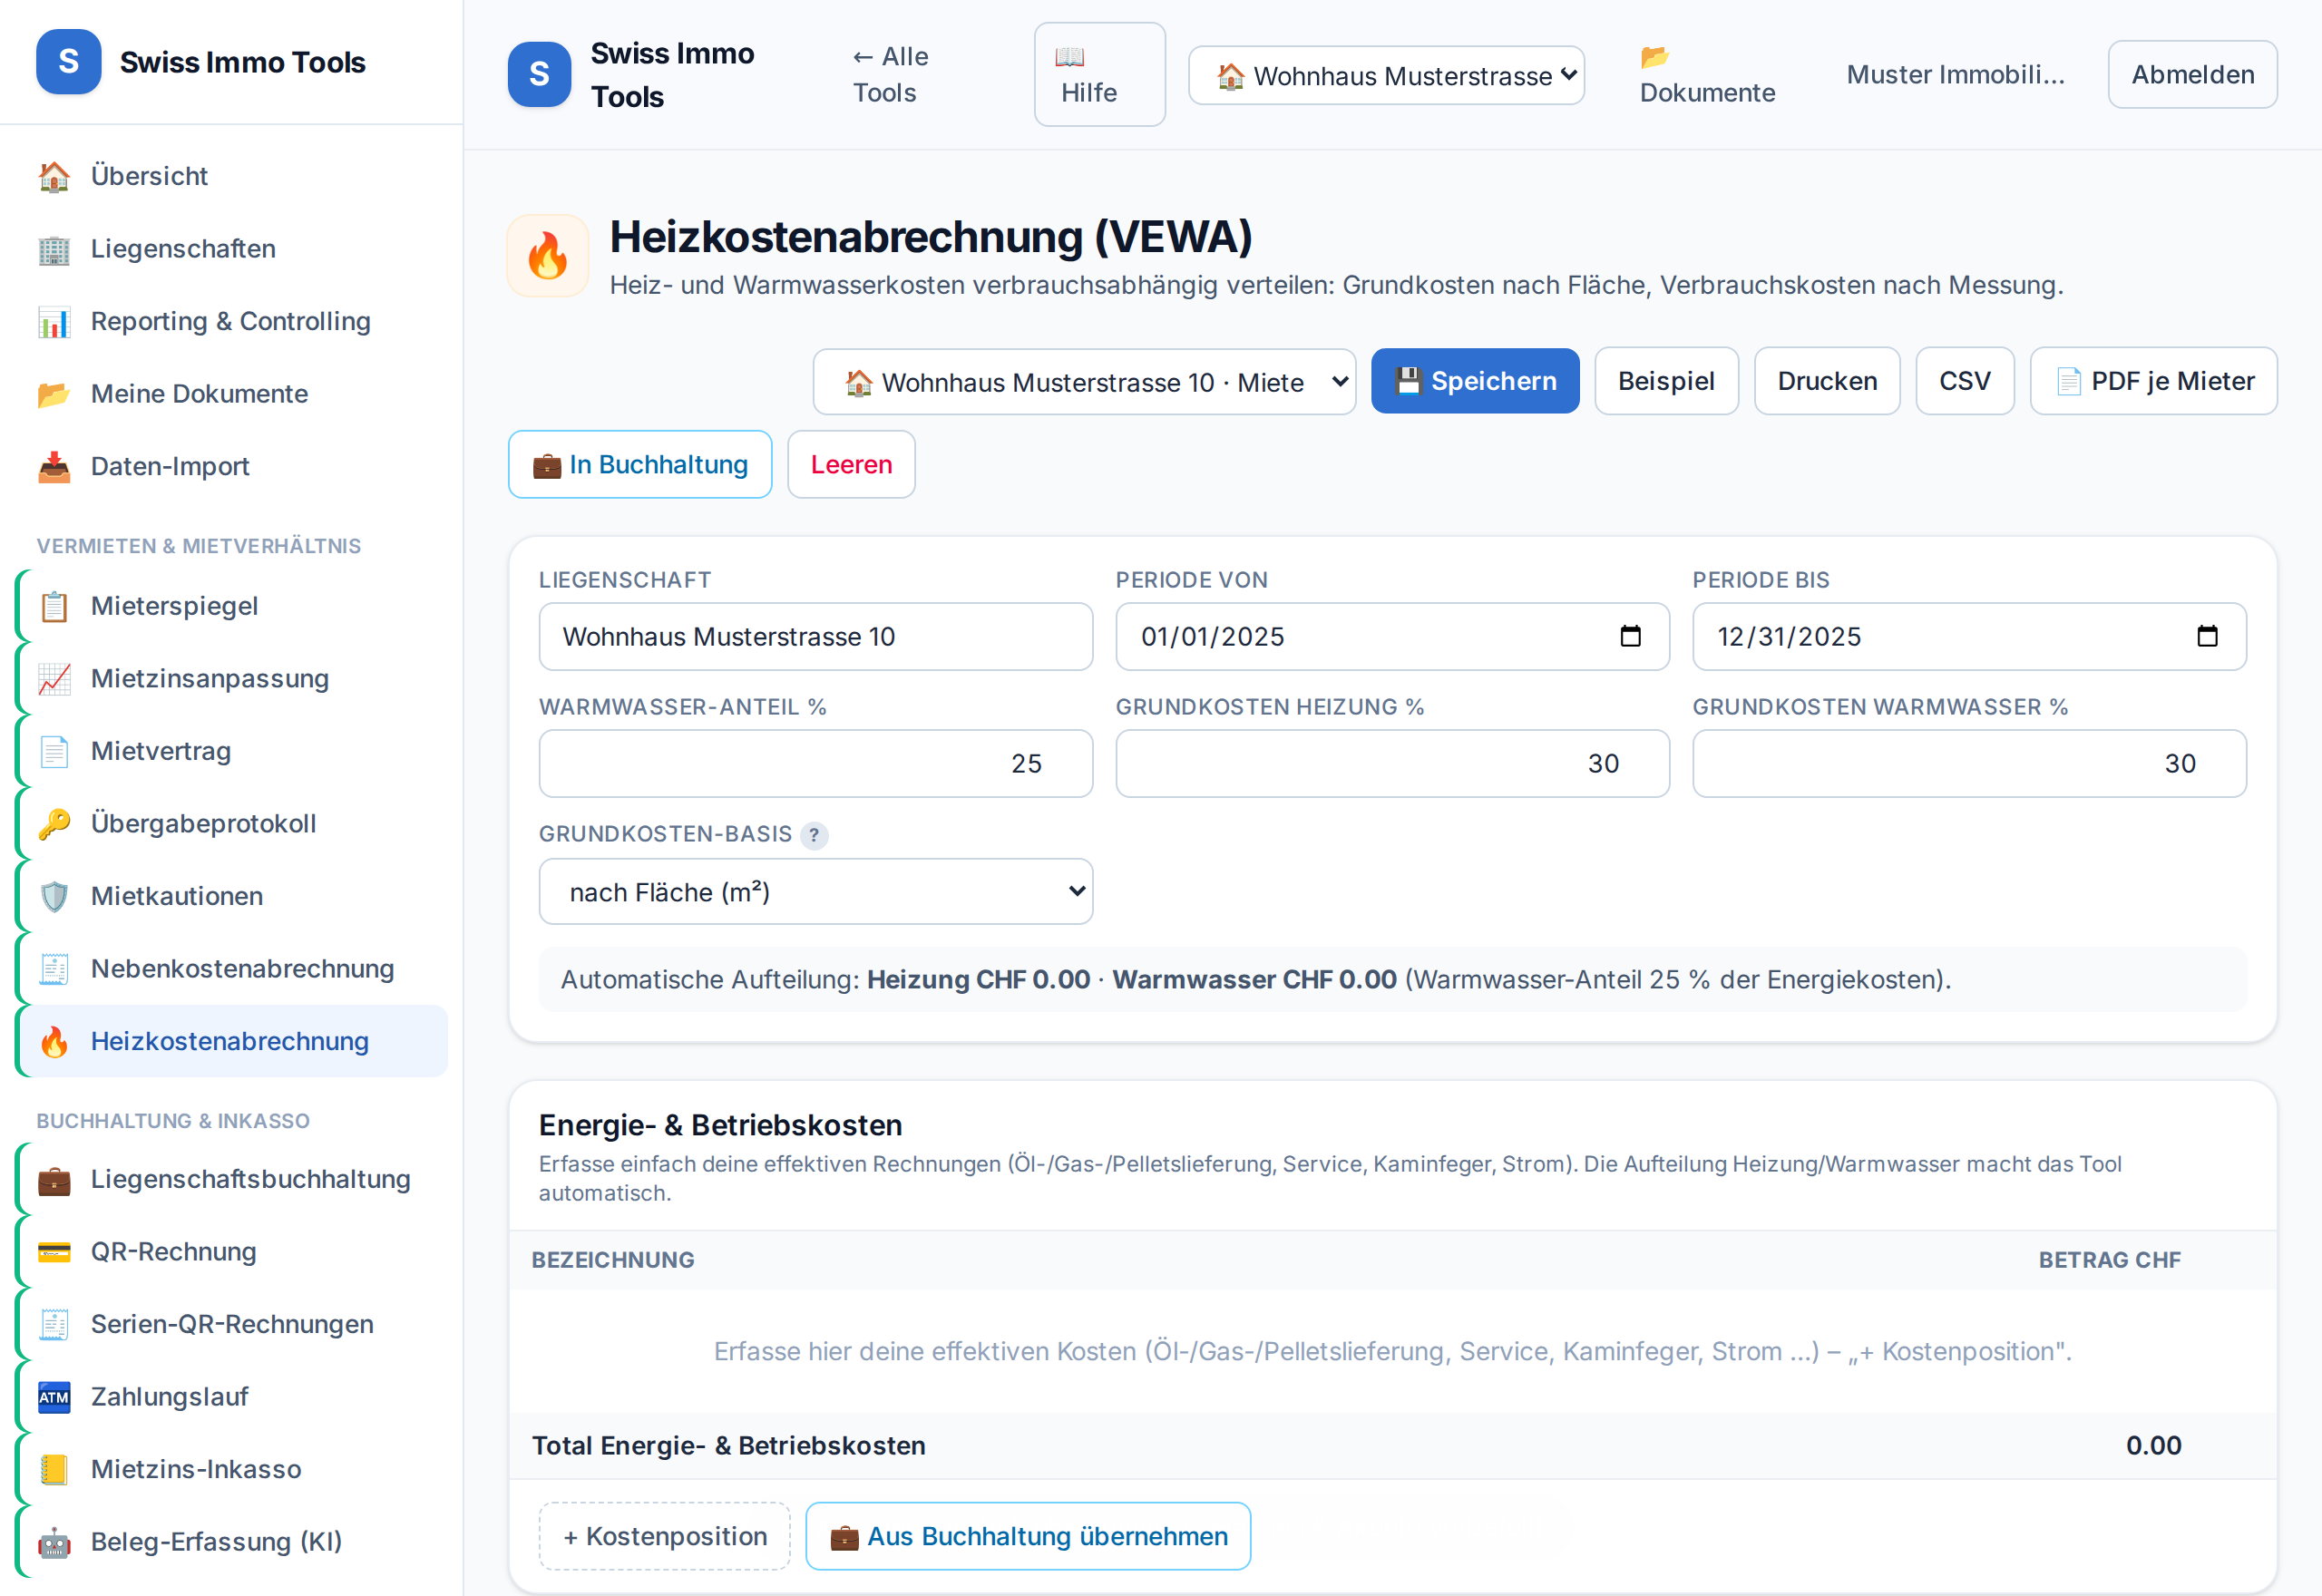This screenshot has width=2322, height=1596.
Task: Expand the nach Fläche (m²) dropdown
Action: click(x=815, y=891)
